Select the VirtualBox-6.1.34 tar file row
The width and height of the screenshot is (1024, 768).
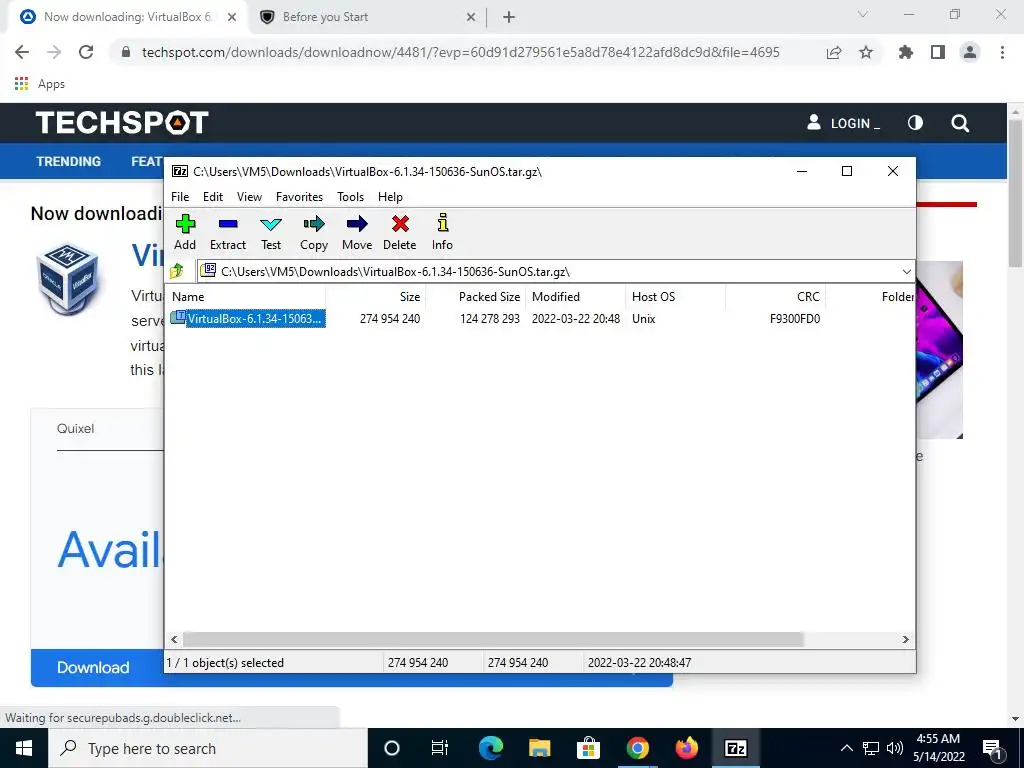(248, 319)
